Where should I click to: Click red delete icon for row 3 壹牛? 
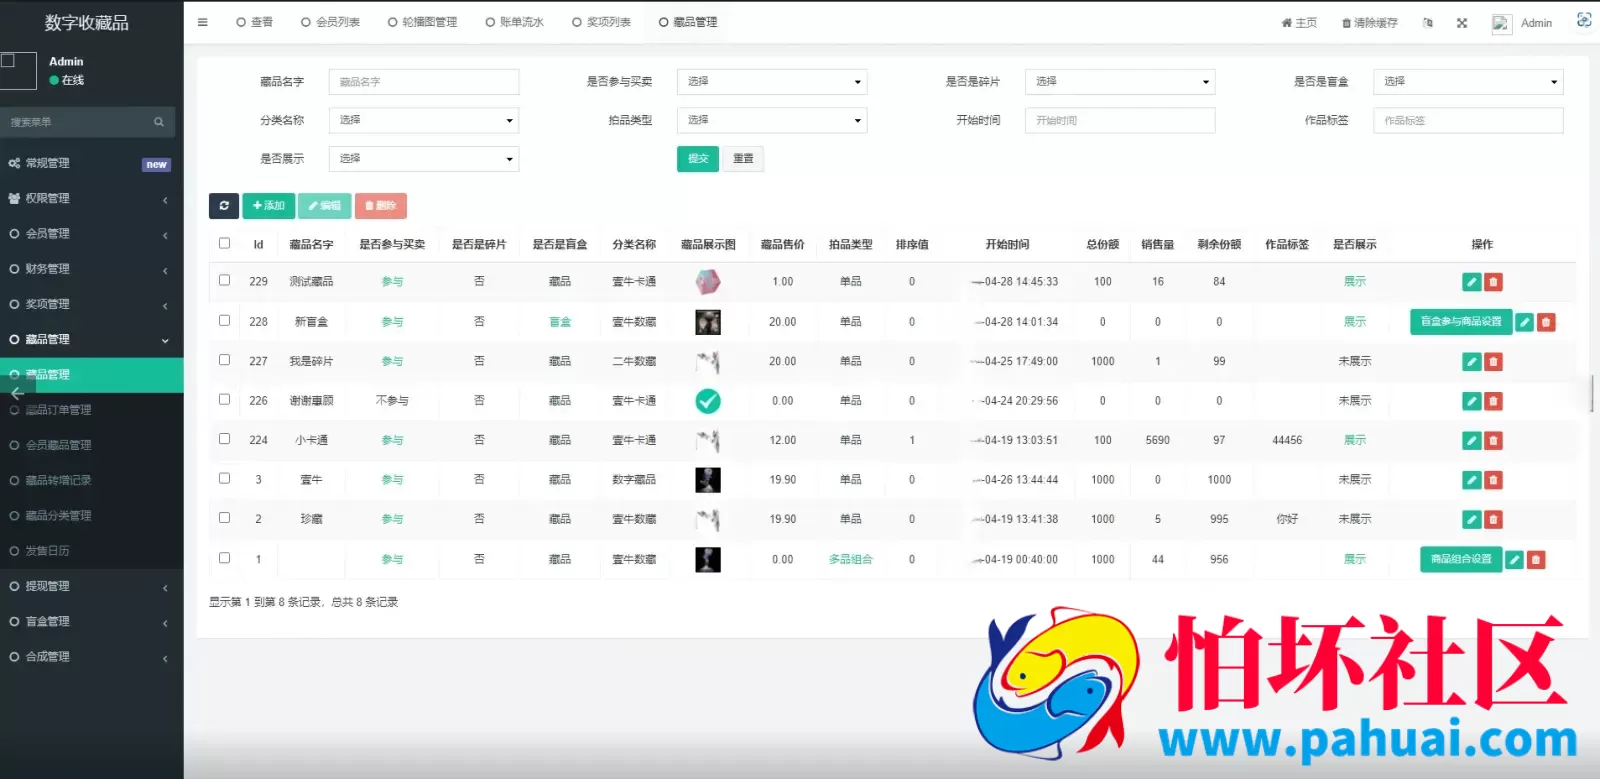[x=1494, y=480]
